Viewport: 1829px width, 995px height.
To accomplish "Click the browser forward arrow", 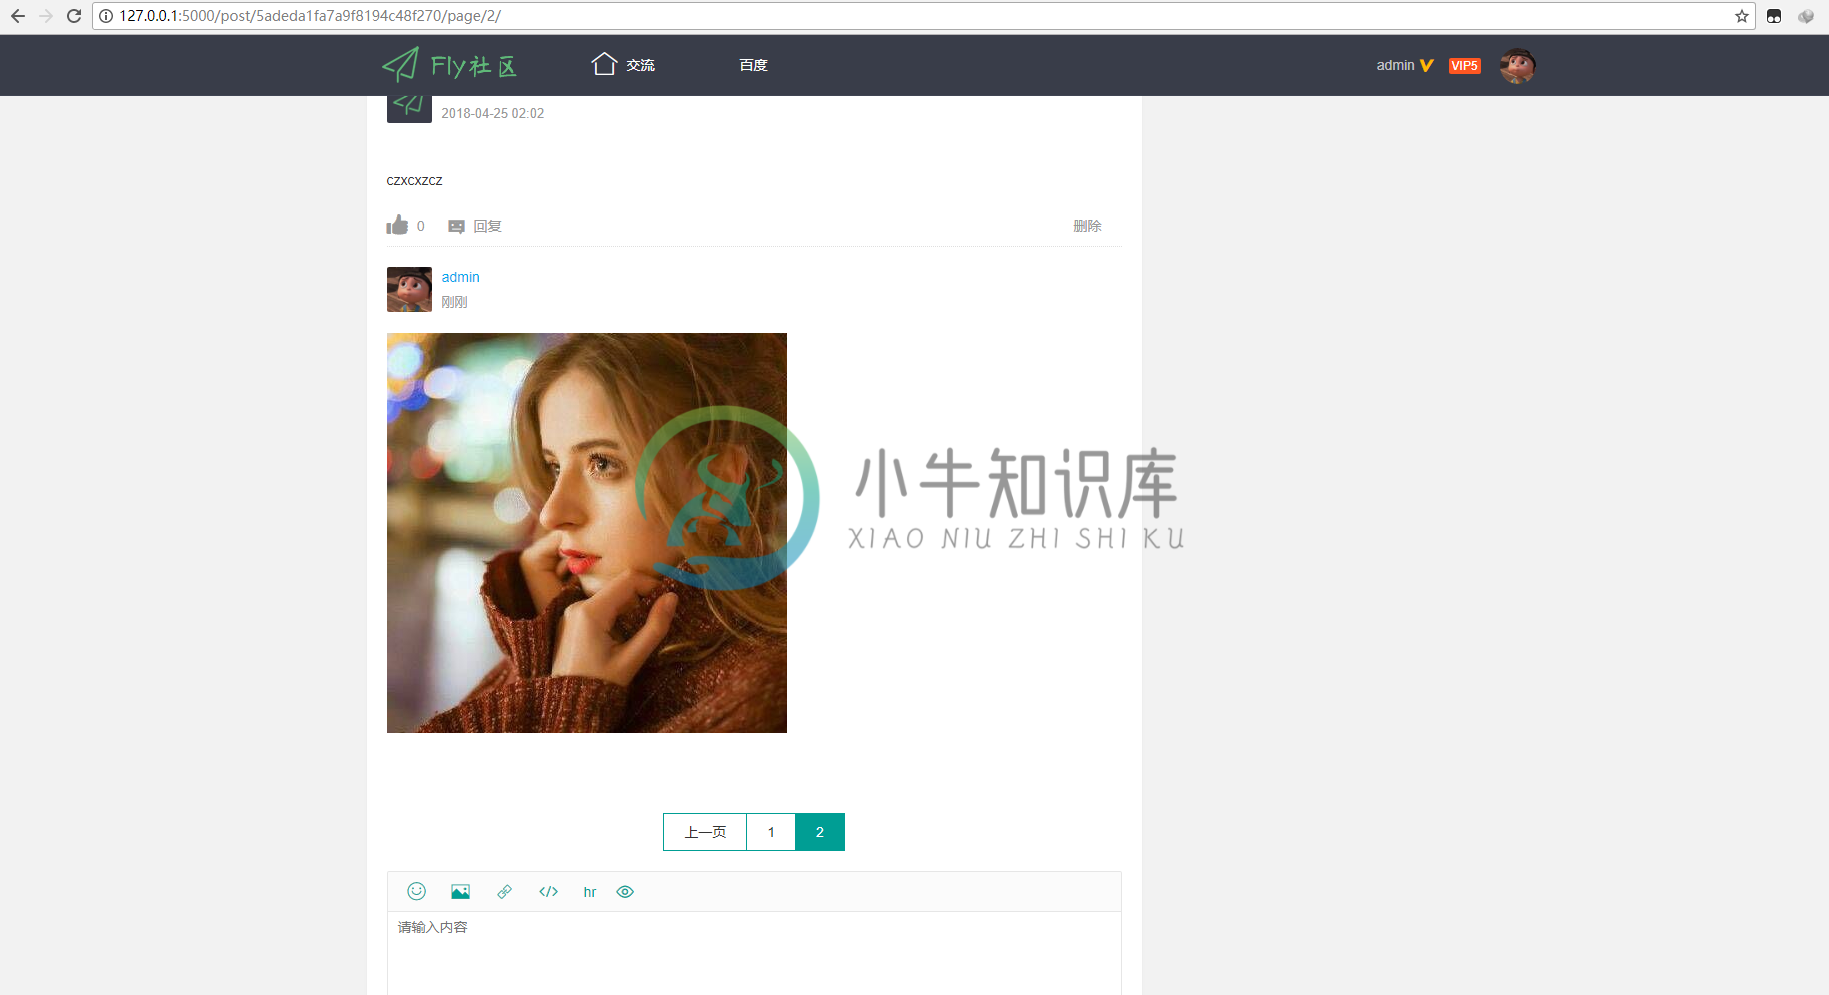I will [46, 16].
